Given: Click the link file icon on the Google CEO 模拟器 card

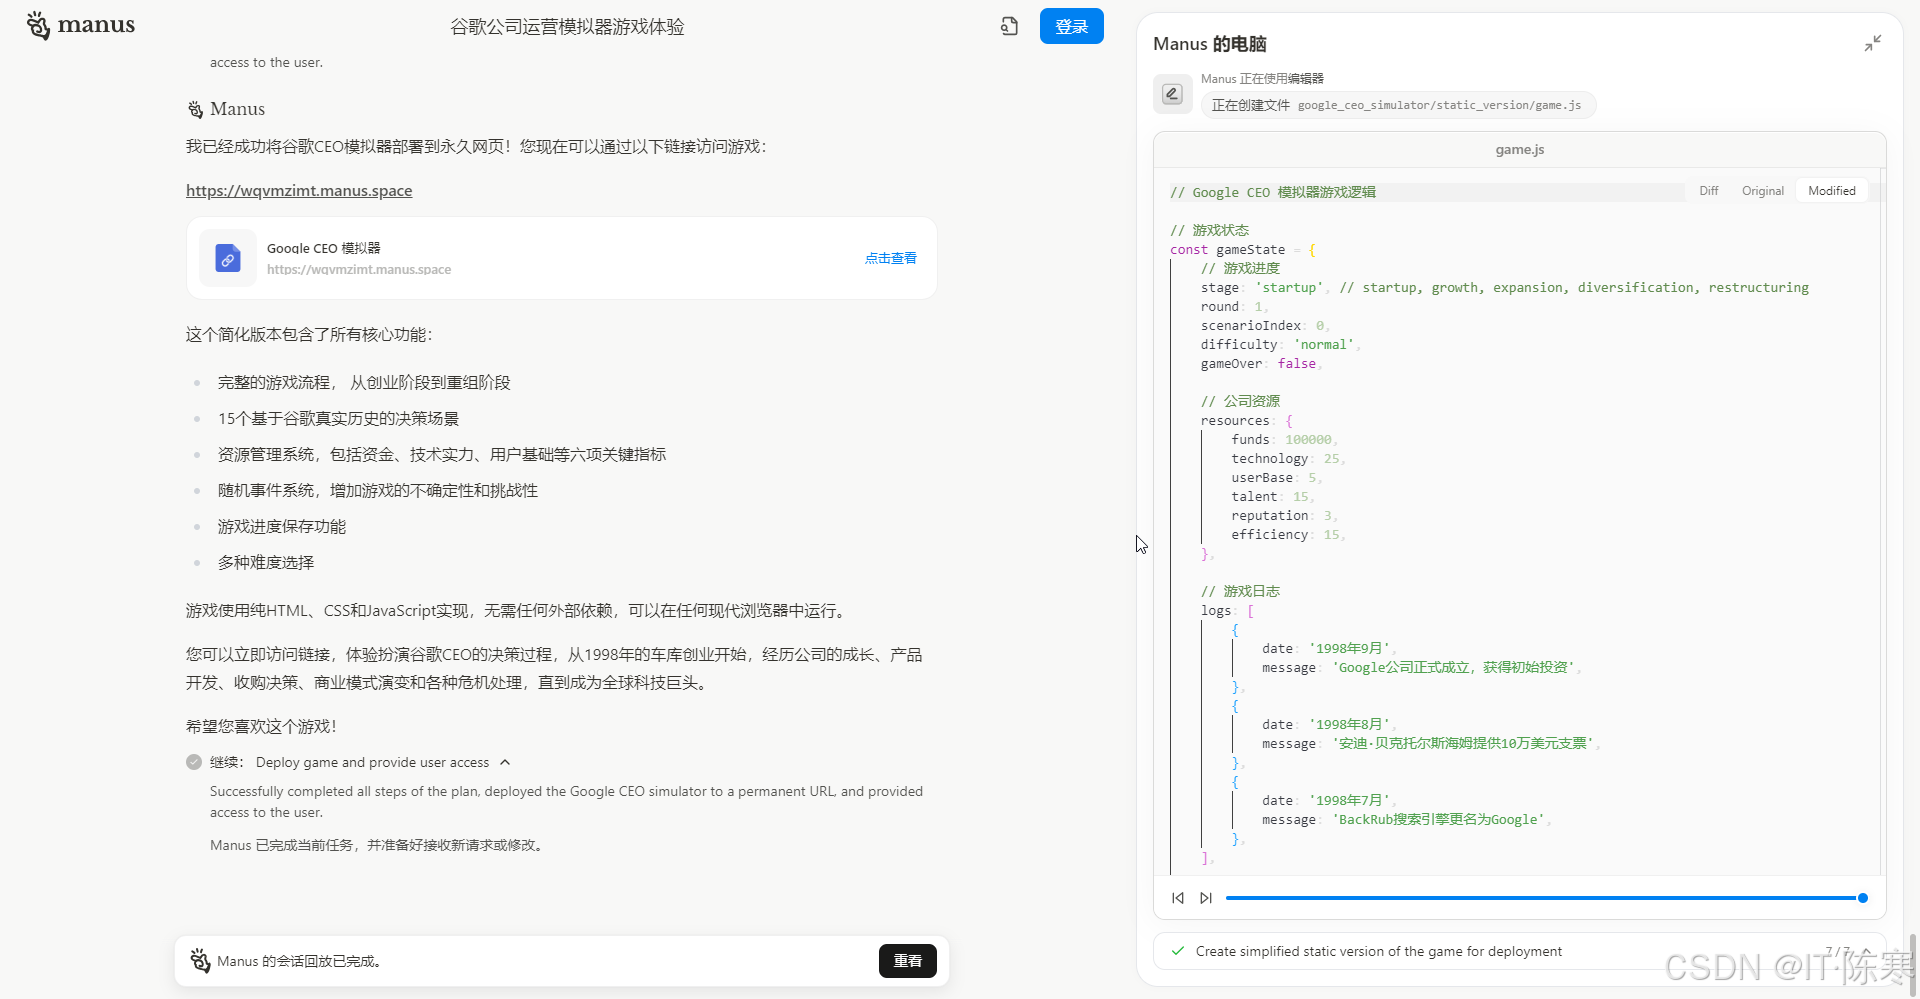Looking at the screenshot, I should click(228, 258).
